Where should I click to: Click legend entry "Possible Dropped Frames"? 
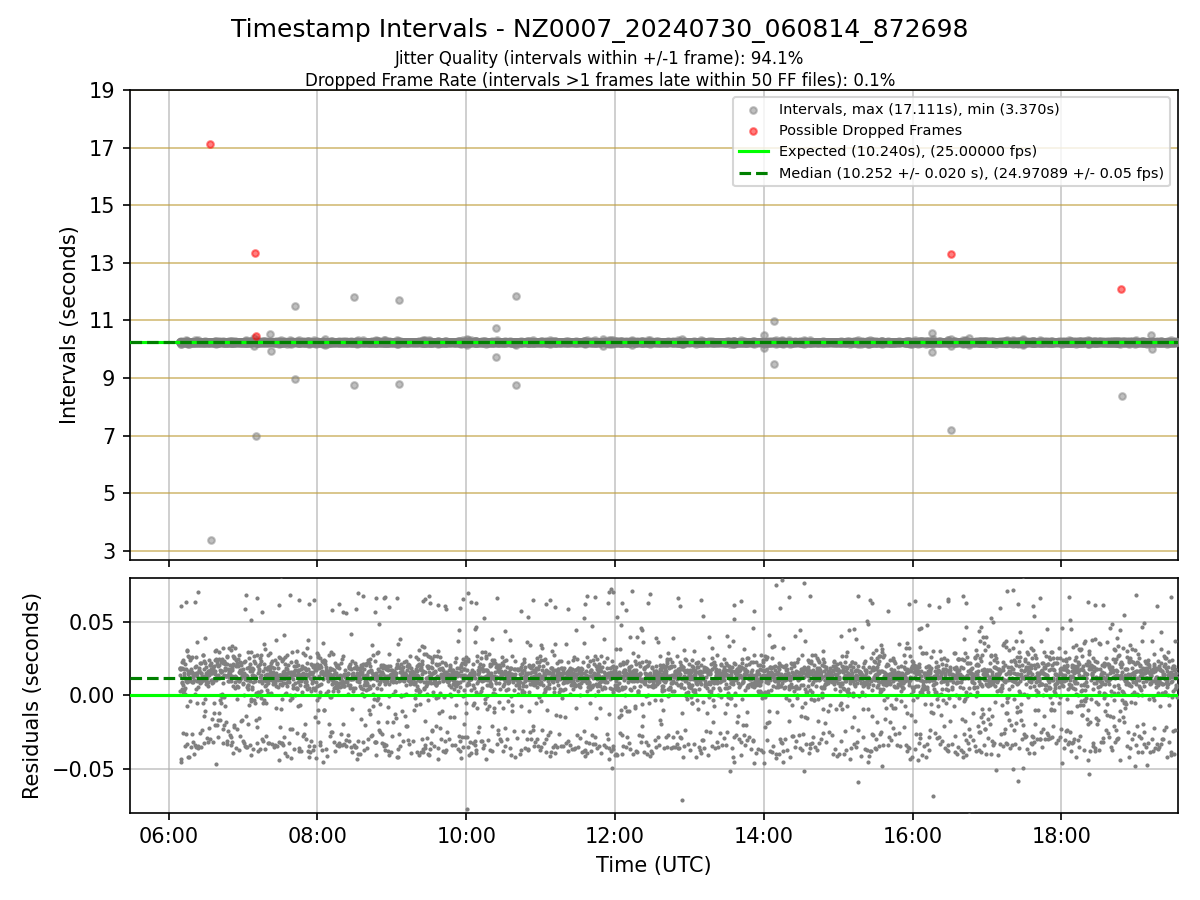tap(870, 130)
